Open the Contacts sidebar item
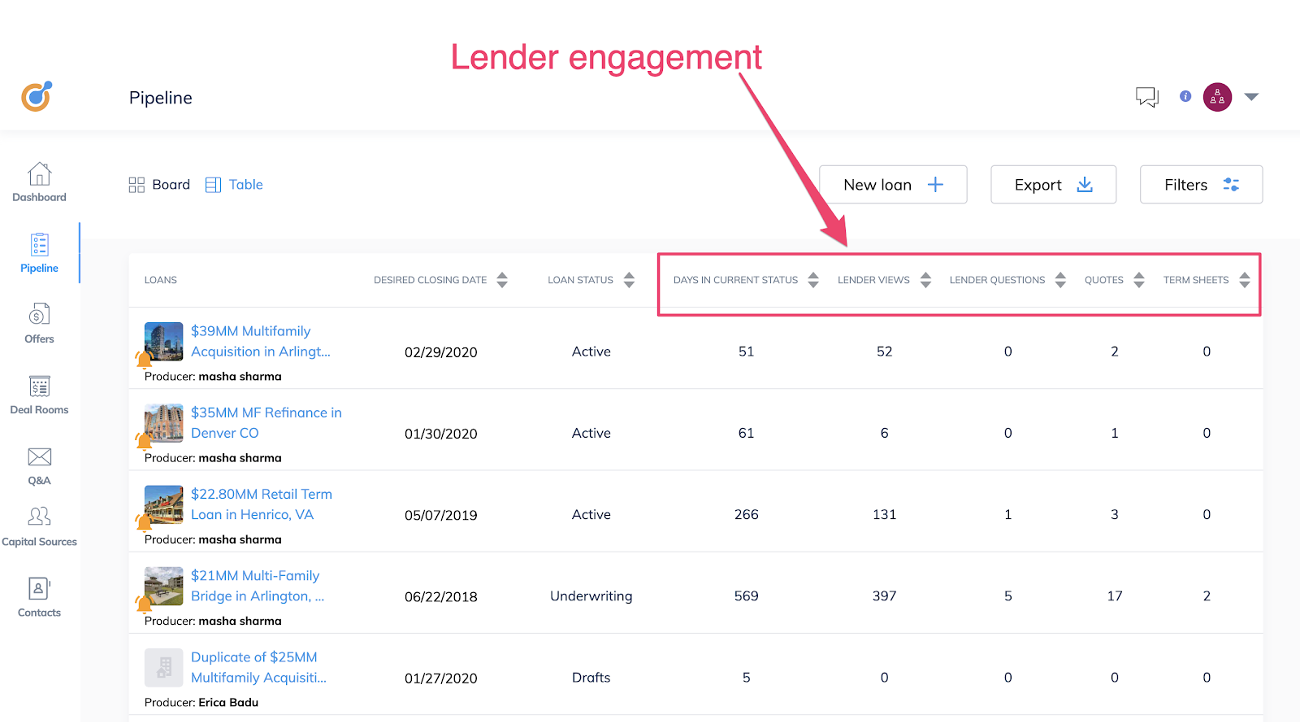1300x722 pixels. (39, 598)
